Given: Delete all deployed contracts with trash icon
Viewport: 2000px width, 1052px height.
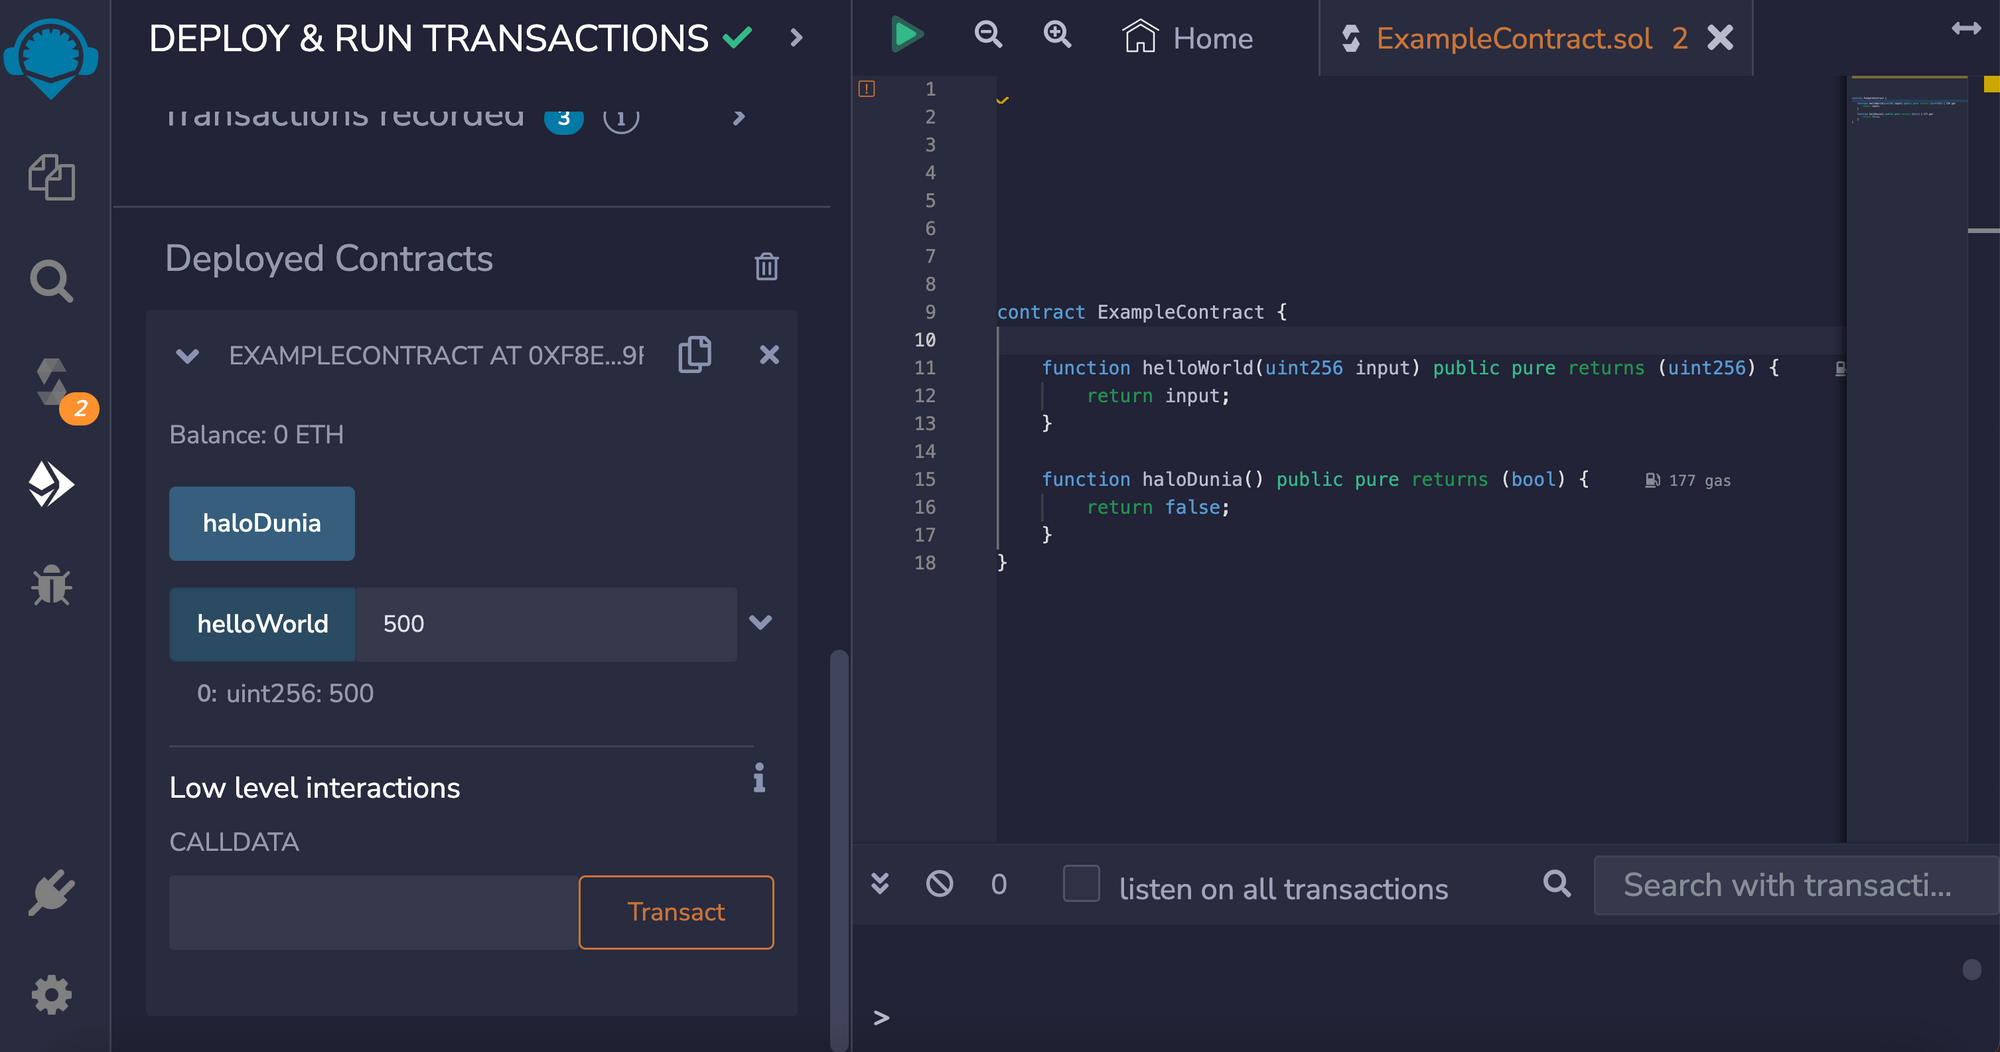Looking at the screenshot, I should click(765, 265).
